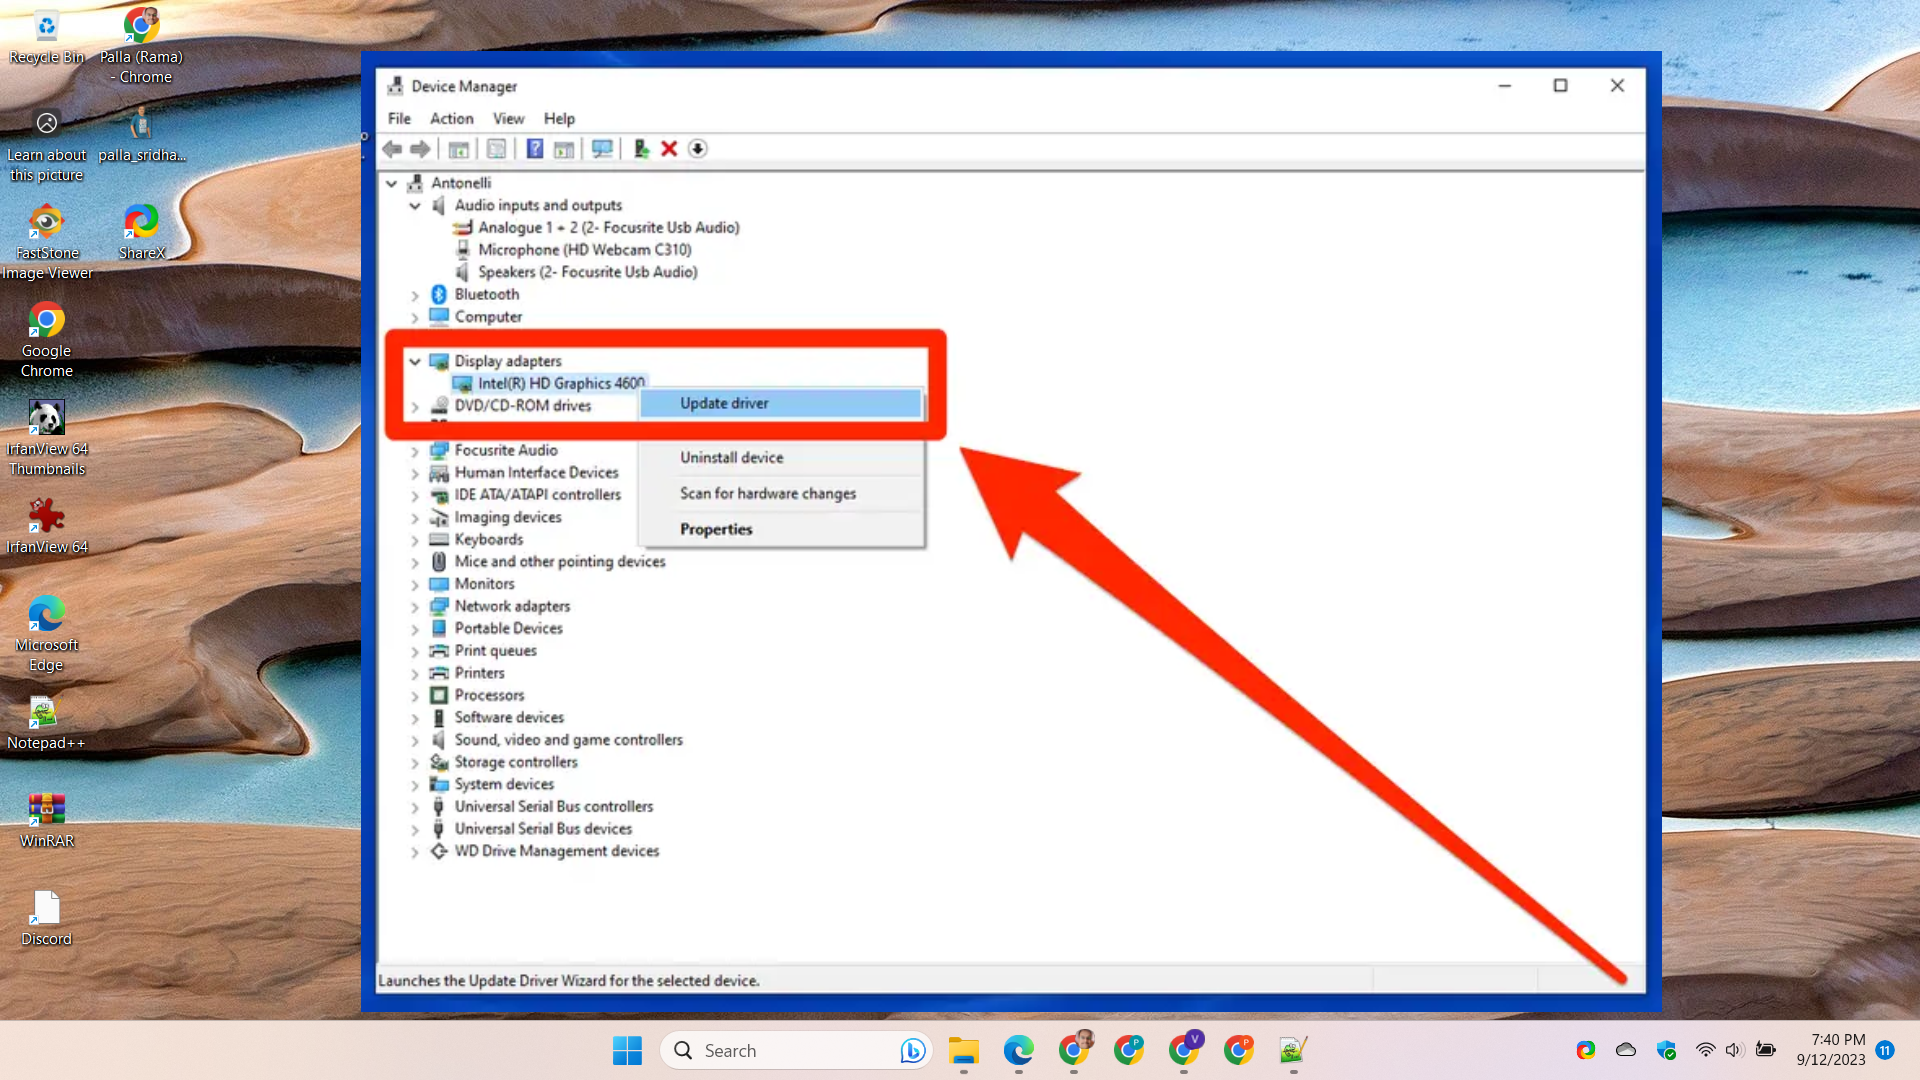The image size is (1920, 1080).
Task: Click the Uninstall device red X icon
Action: pos(668,149)
